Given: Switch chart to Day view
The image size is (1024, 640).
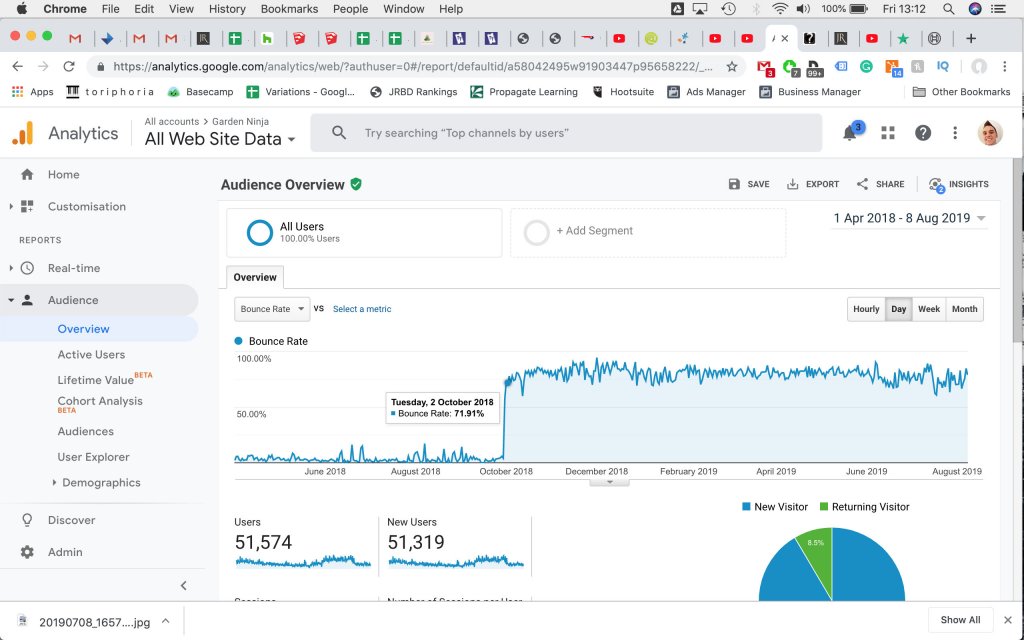Looking at the screenshot, I should (899, 309).
